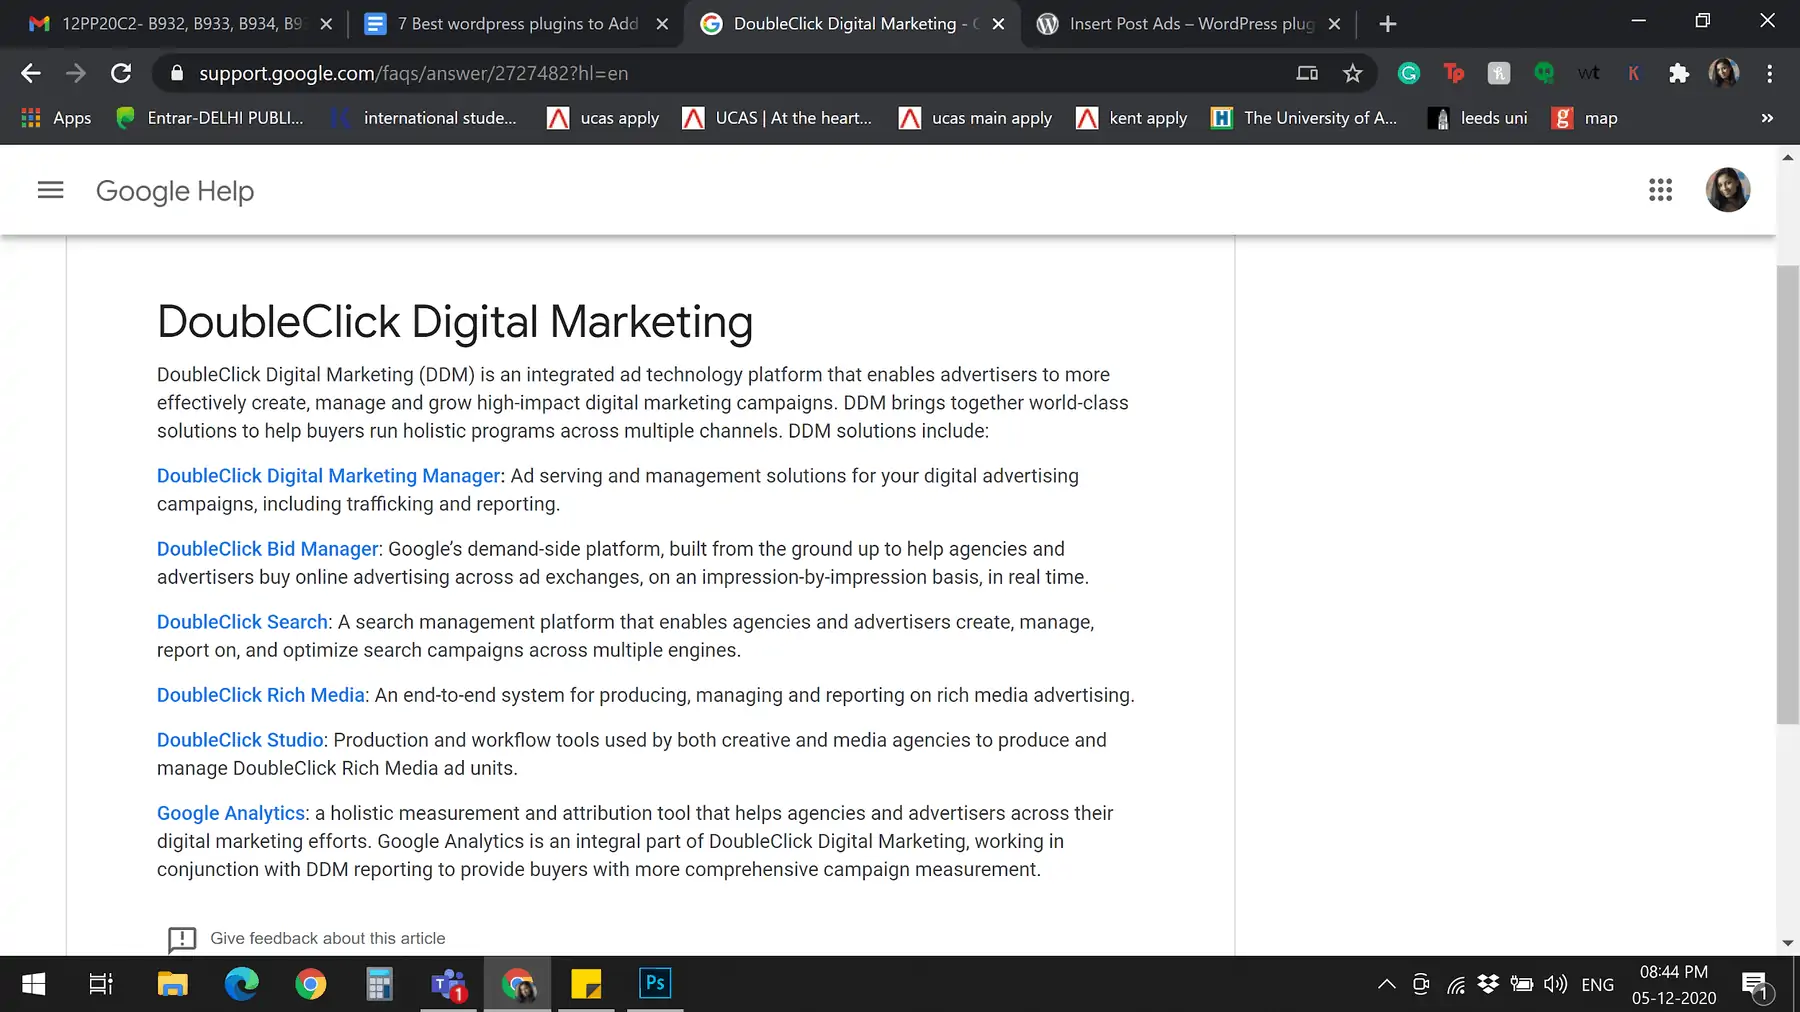Open the map bookmark
Image resolution: width=1800 pixels, height=1012 pixels.
point(1585,118)
